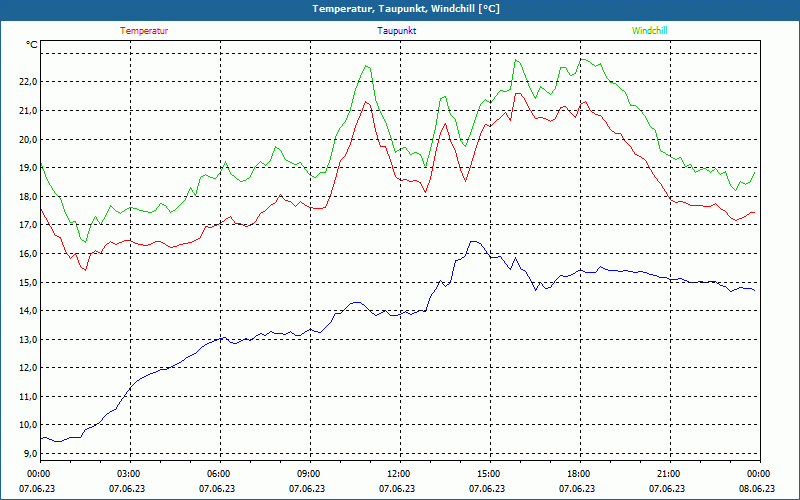Click the 20,0 y-axis value
800x500 pixels.
pos(29,139)
